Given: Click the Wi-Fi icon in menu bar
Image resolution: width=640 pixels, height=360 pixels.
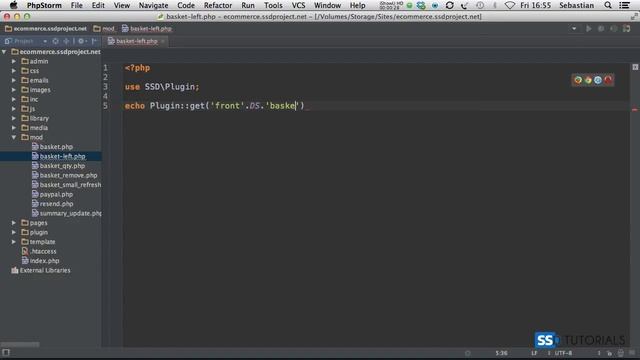Looking at the screenshot, I should 509,5.
